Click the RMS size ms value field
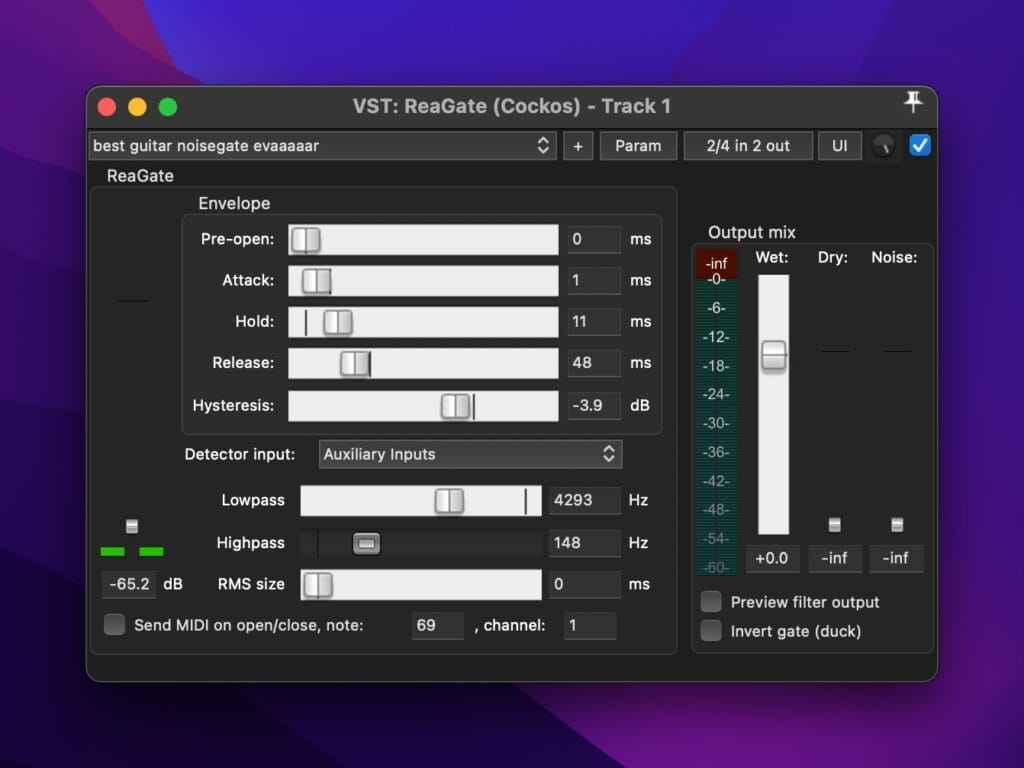Image resolution: width=1024 pixels, height=768 pixels. coord(584,584)
